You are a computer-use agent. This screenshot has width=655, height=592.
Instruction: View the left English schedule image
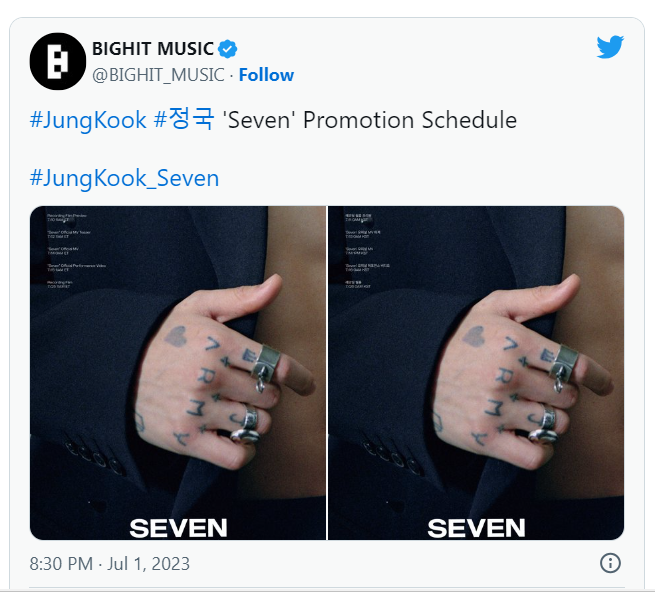(x=178, y=373)
